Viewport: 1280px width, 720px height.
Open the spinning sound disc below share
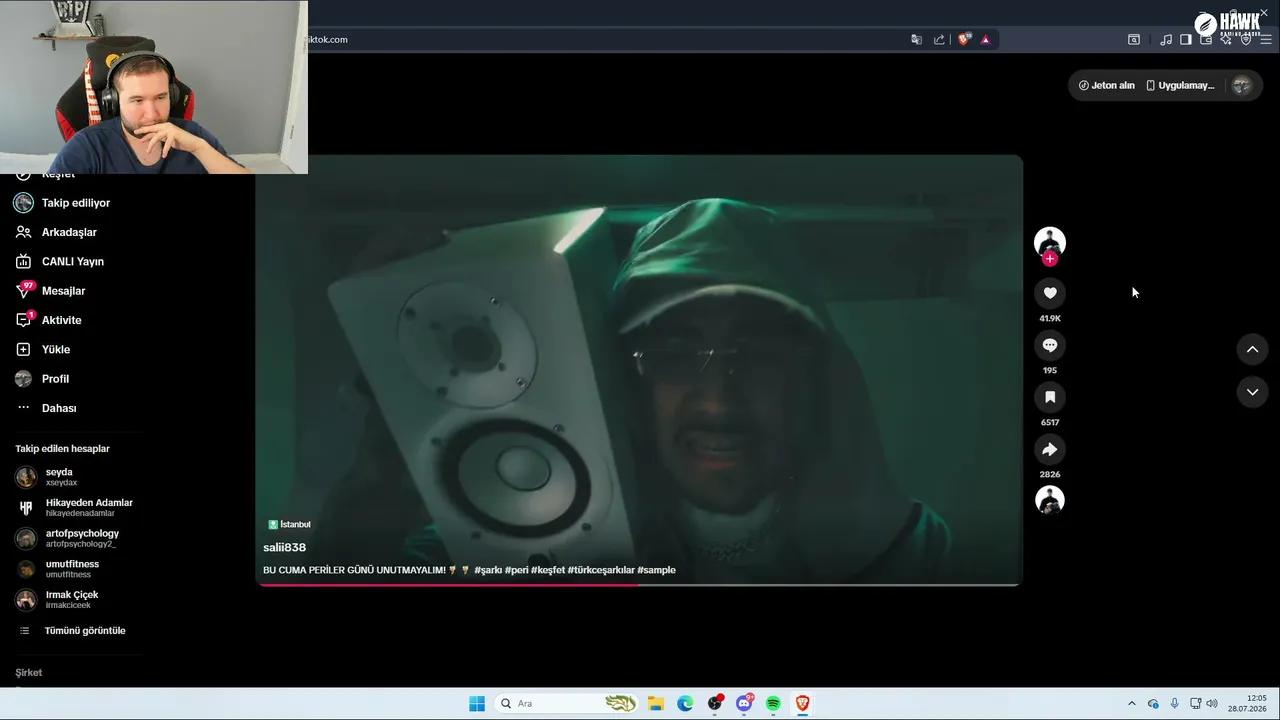[1049, 500]
